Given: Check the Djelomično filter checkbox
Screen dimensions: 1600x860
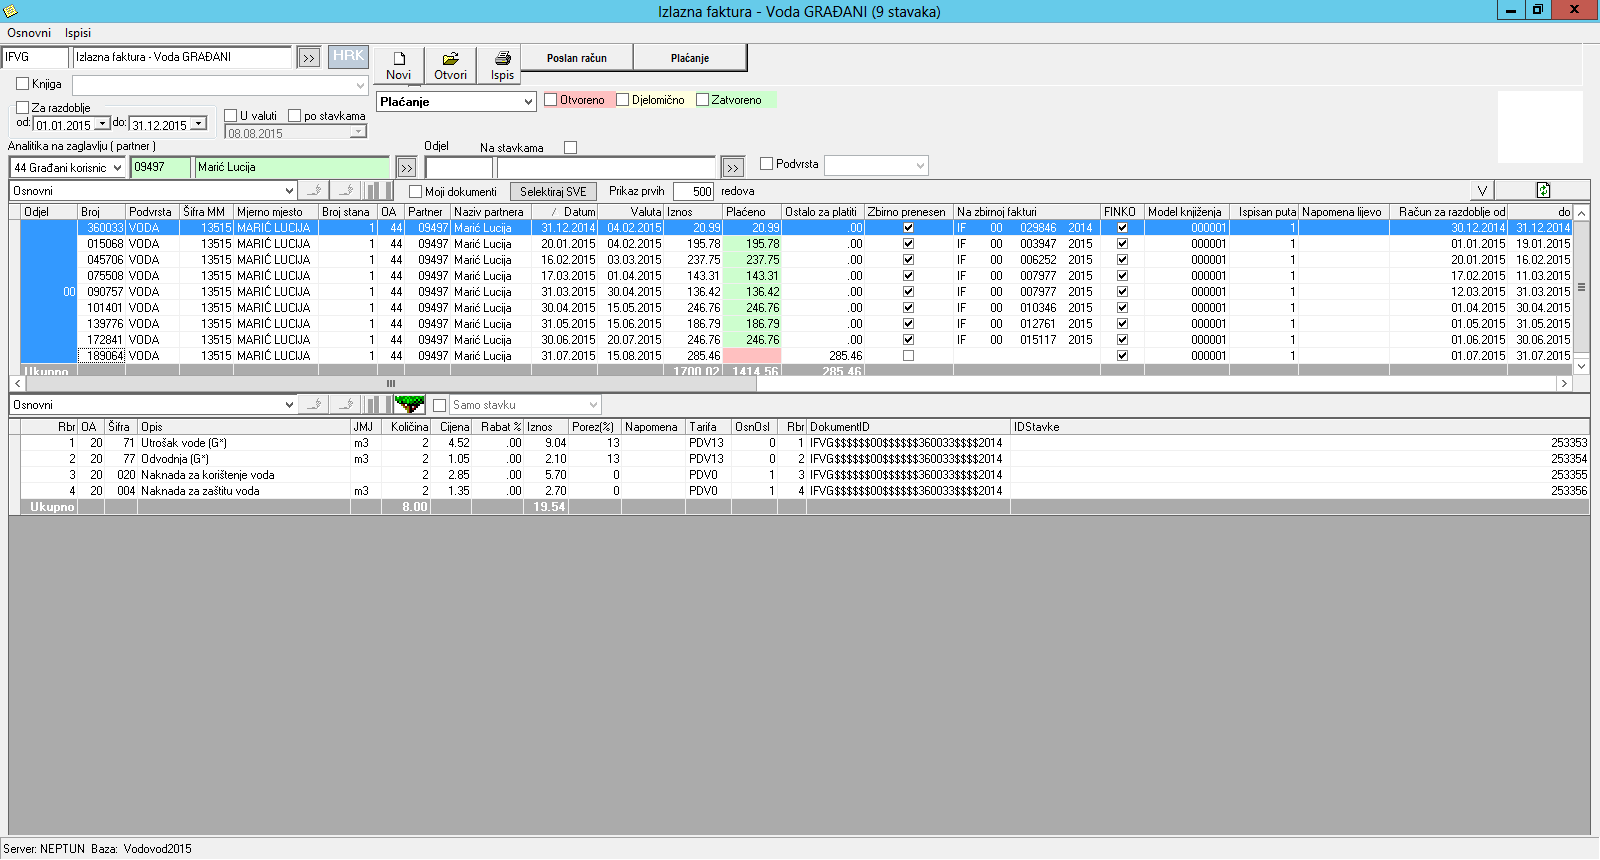Looking at the screenshot, I should pos(622,100).
